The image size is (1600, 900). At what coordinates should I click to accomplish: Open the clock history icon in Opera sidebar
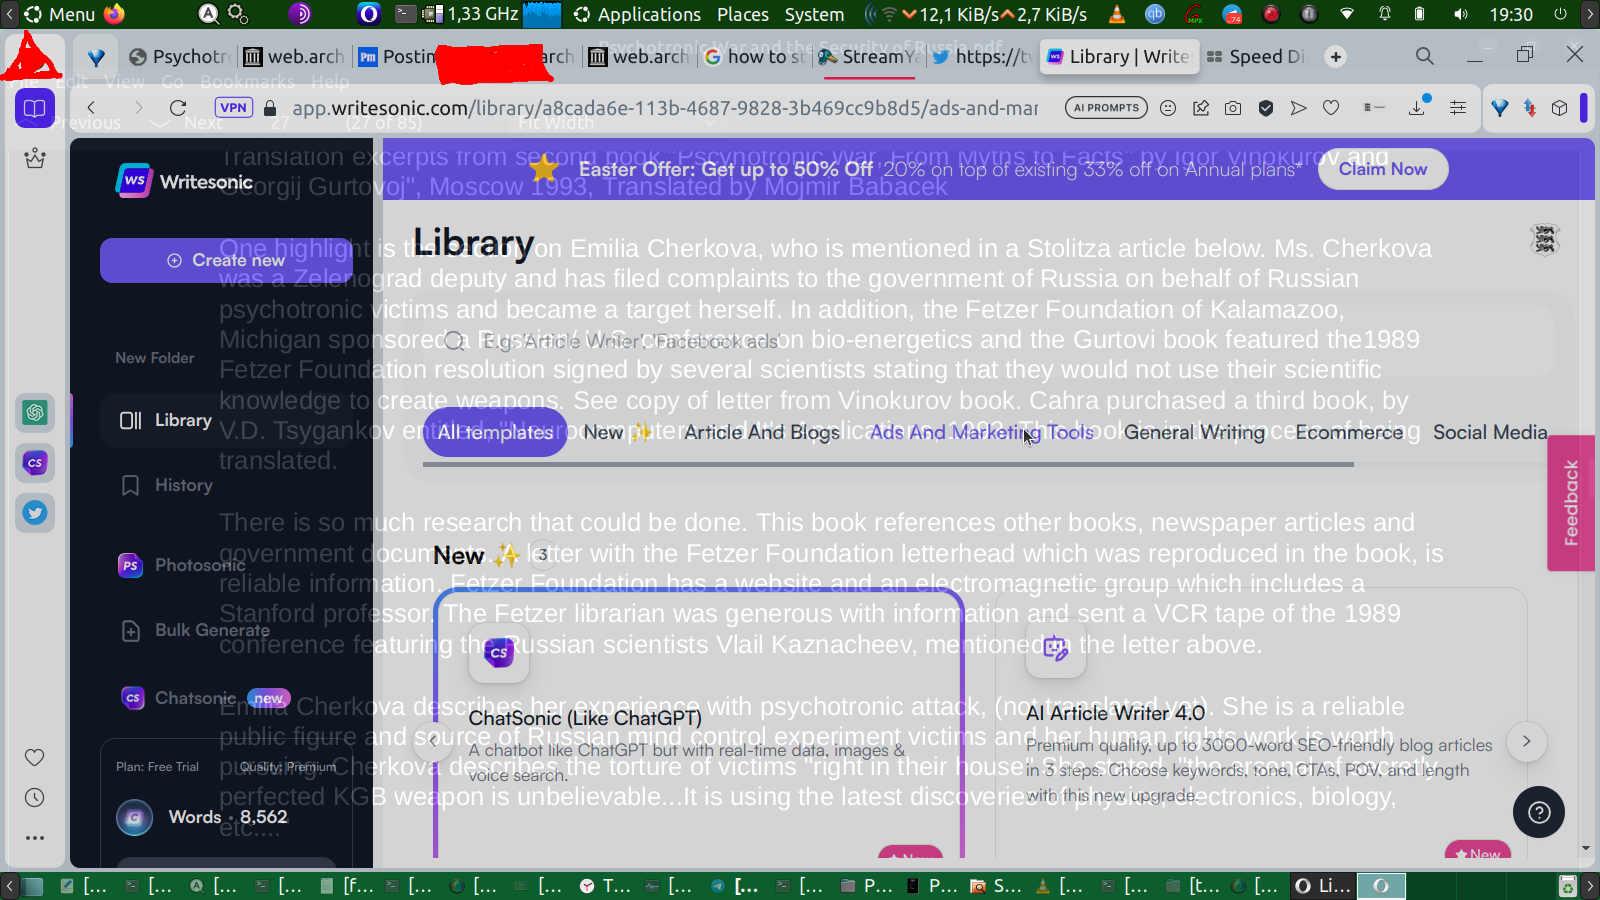click(35, 798)
